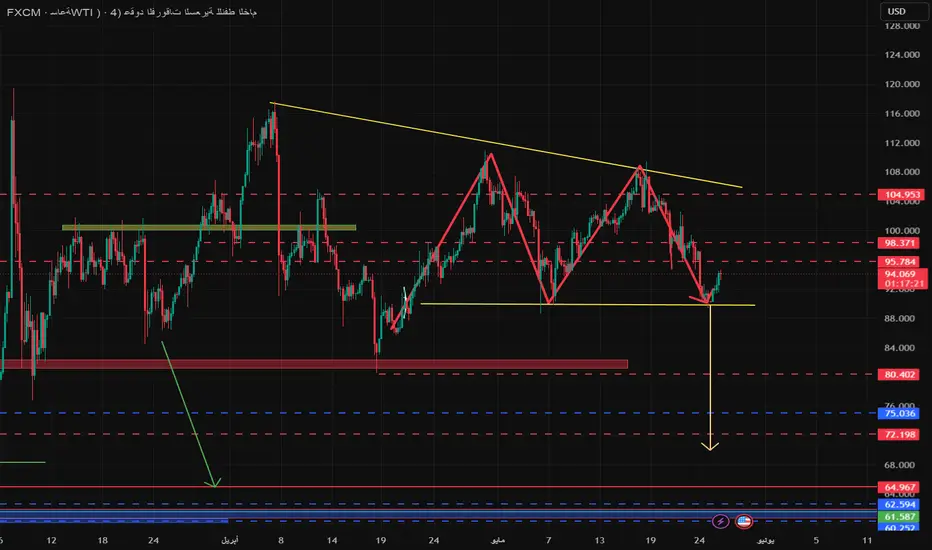Click the current price 94.069 label
Viewport: 932px width, 550px height.
coord(902,279)
